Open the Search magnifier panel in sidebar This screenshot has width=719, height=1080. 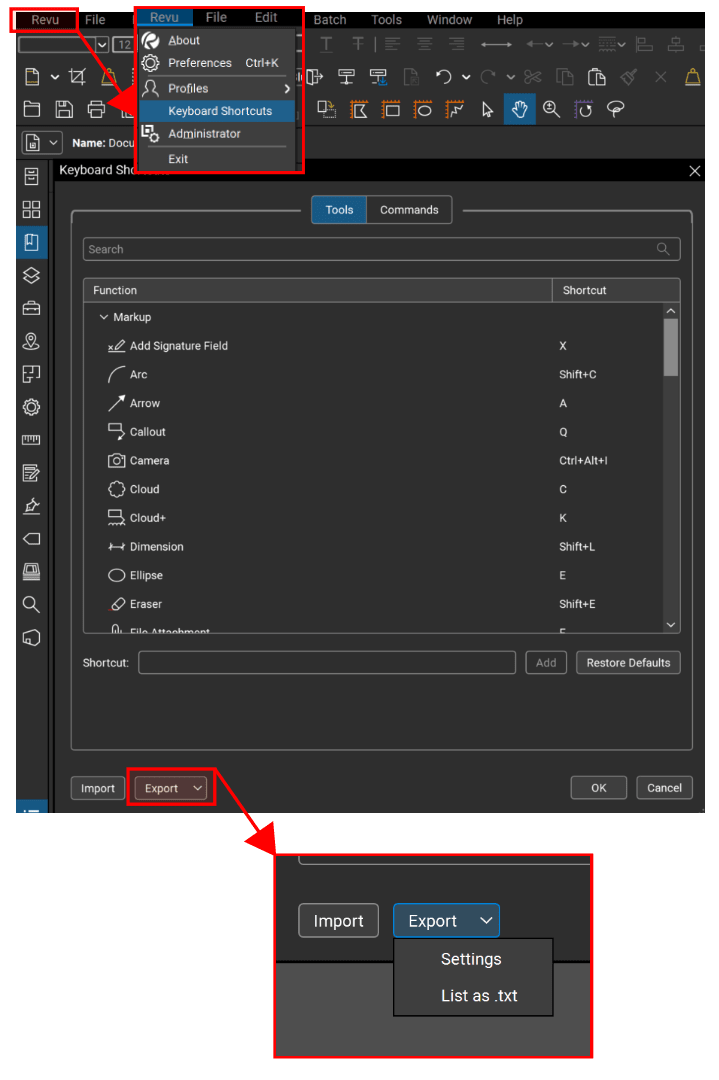(31, 604)
